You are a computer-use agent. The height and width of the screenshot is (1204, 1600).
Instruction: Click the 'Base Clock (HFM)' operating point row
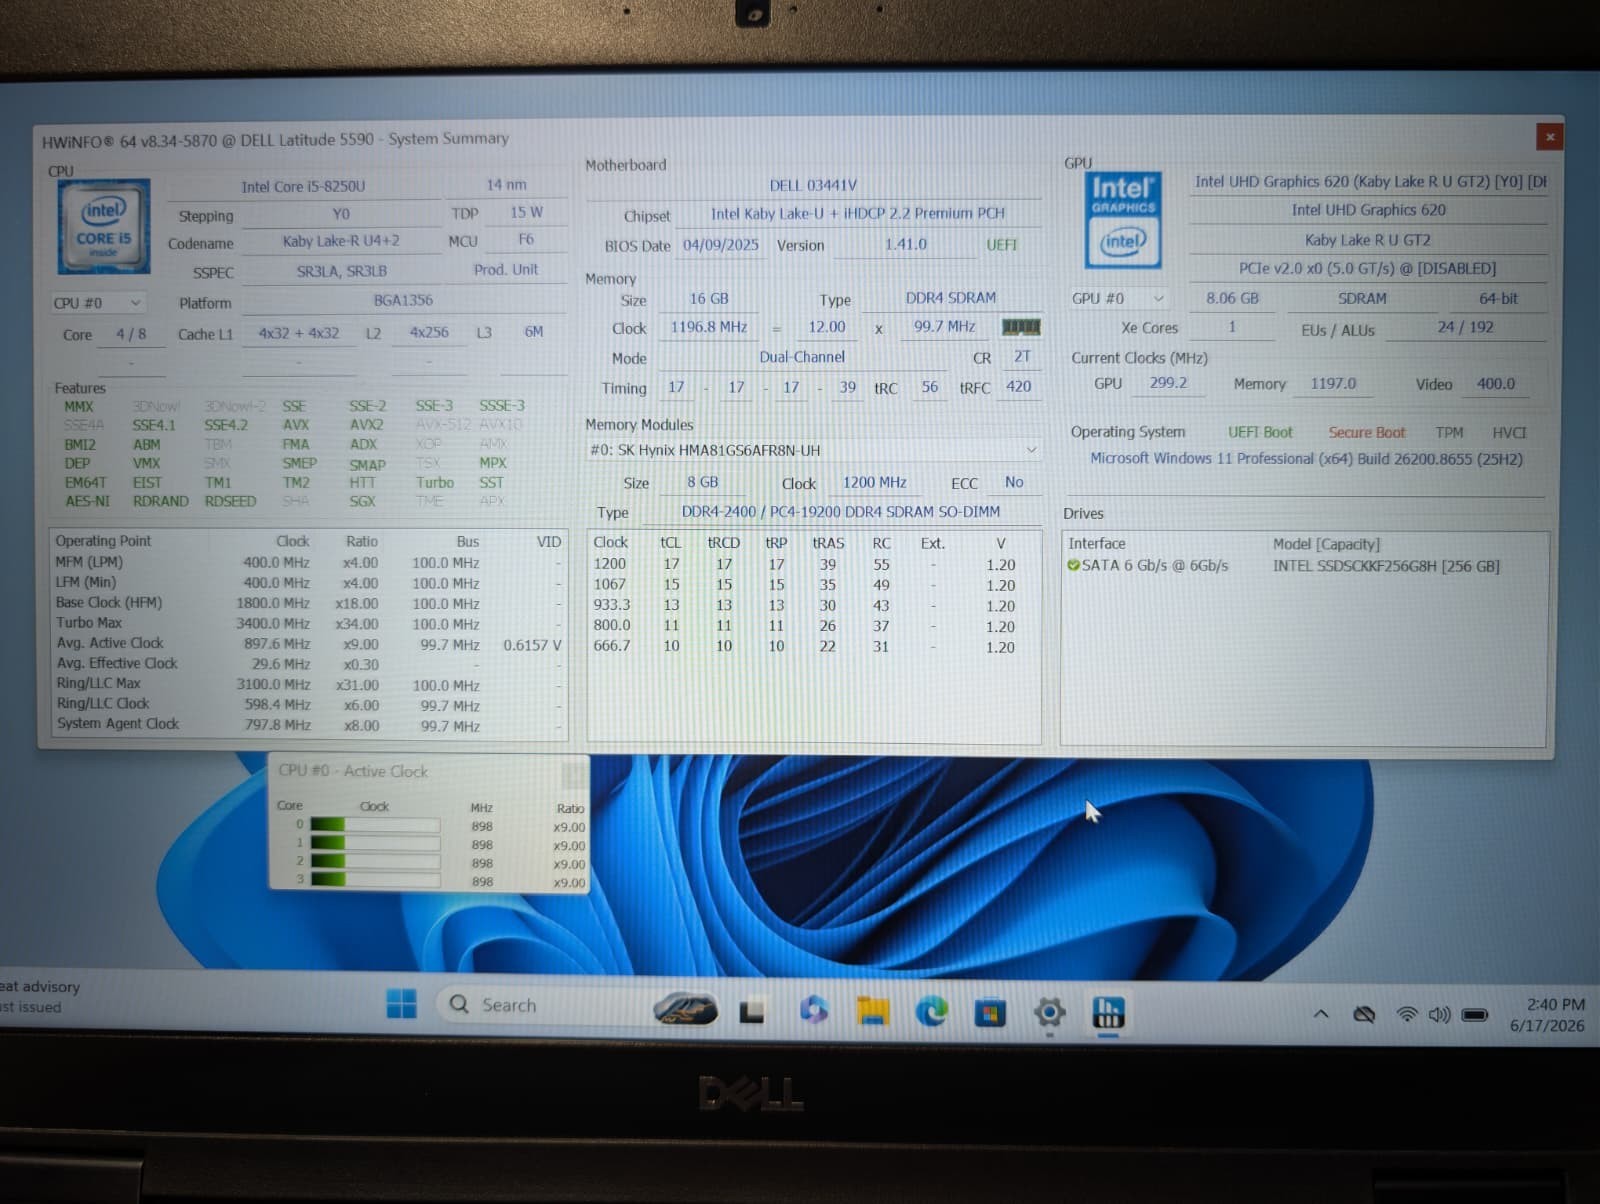308,603
